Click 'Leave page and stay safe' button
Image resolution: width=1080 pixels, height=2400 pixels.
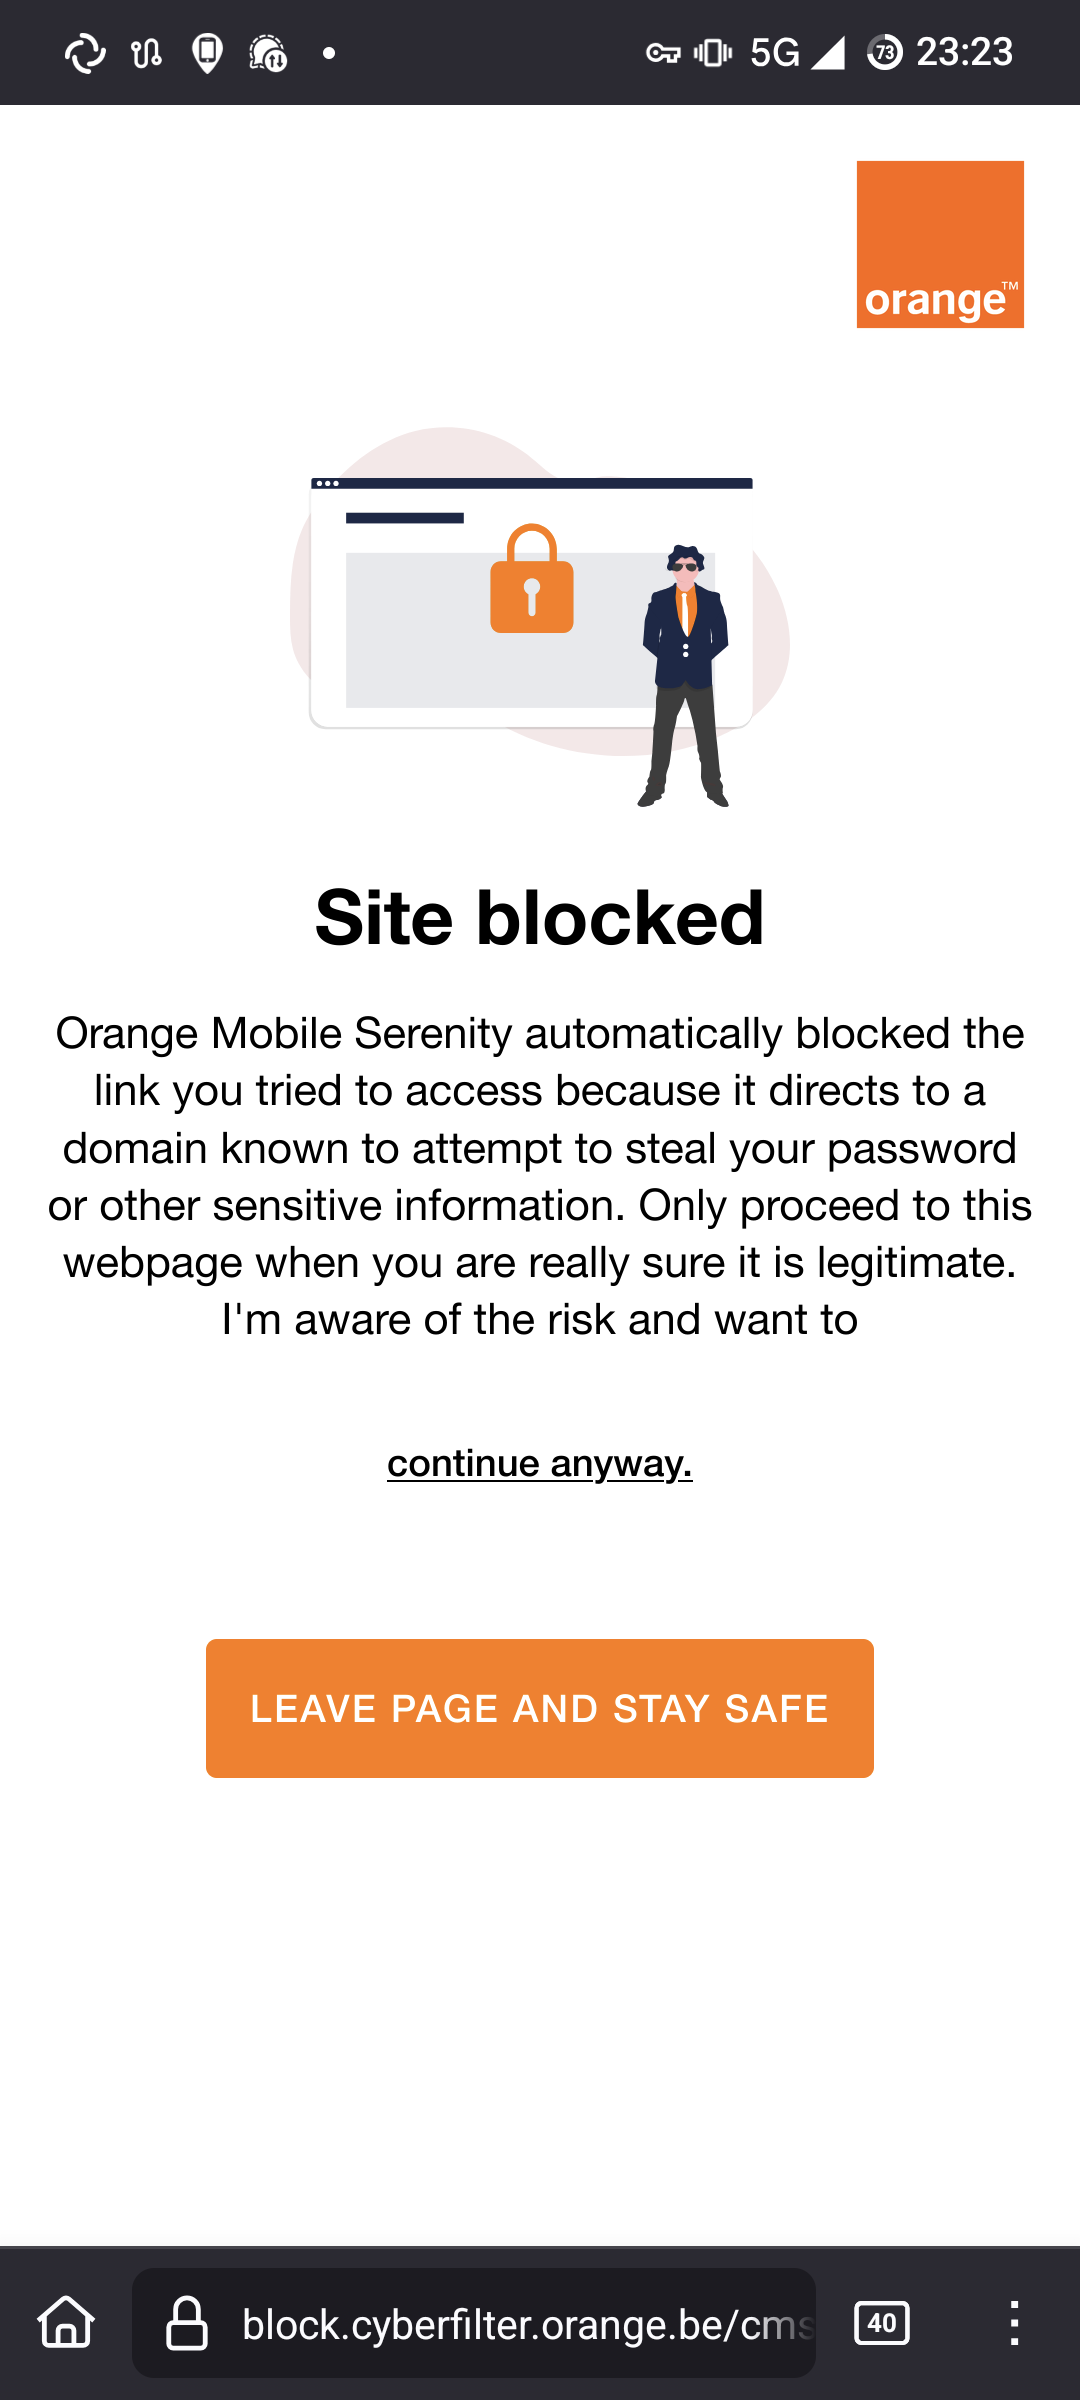(540, 1708)
